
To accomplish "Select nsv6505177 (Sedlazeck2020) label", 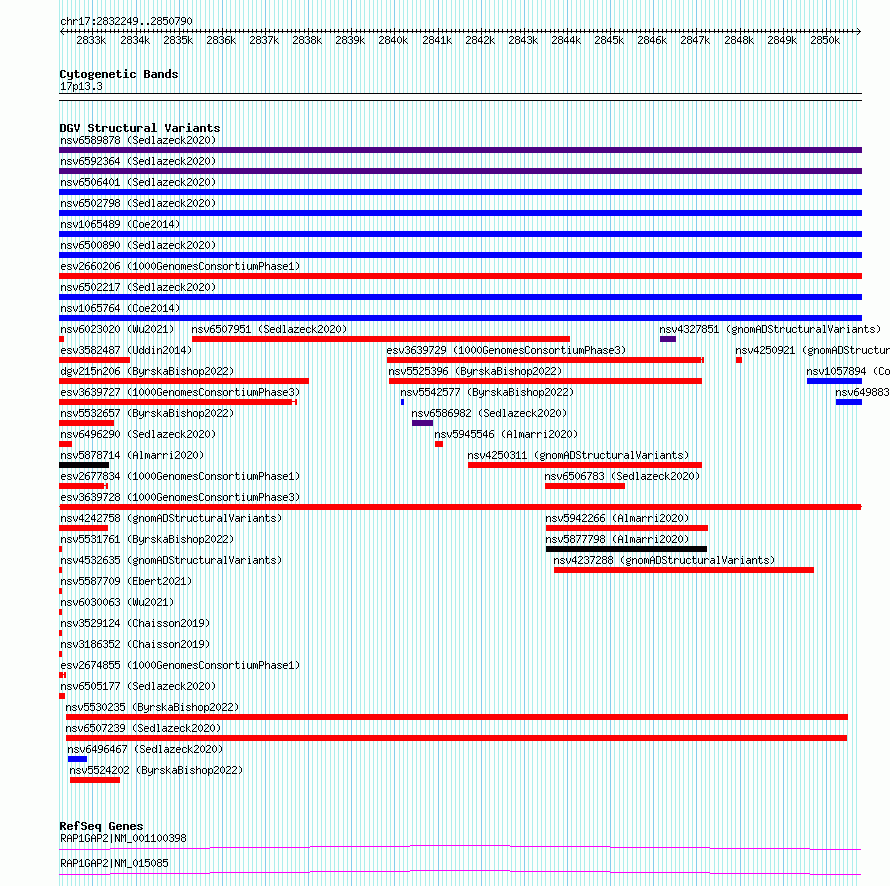I will 138,686.
